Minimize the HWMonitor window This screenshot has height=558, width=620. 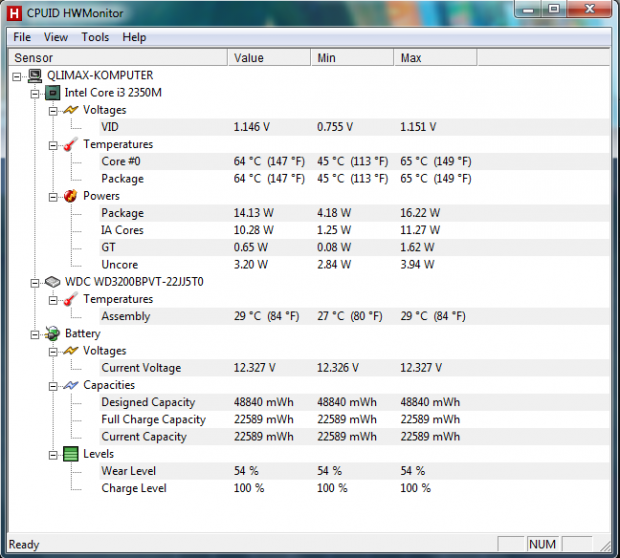click(528, 9)
